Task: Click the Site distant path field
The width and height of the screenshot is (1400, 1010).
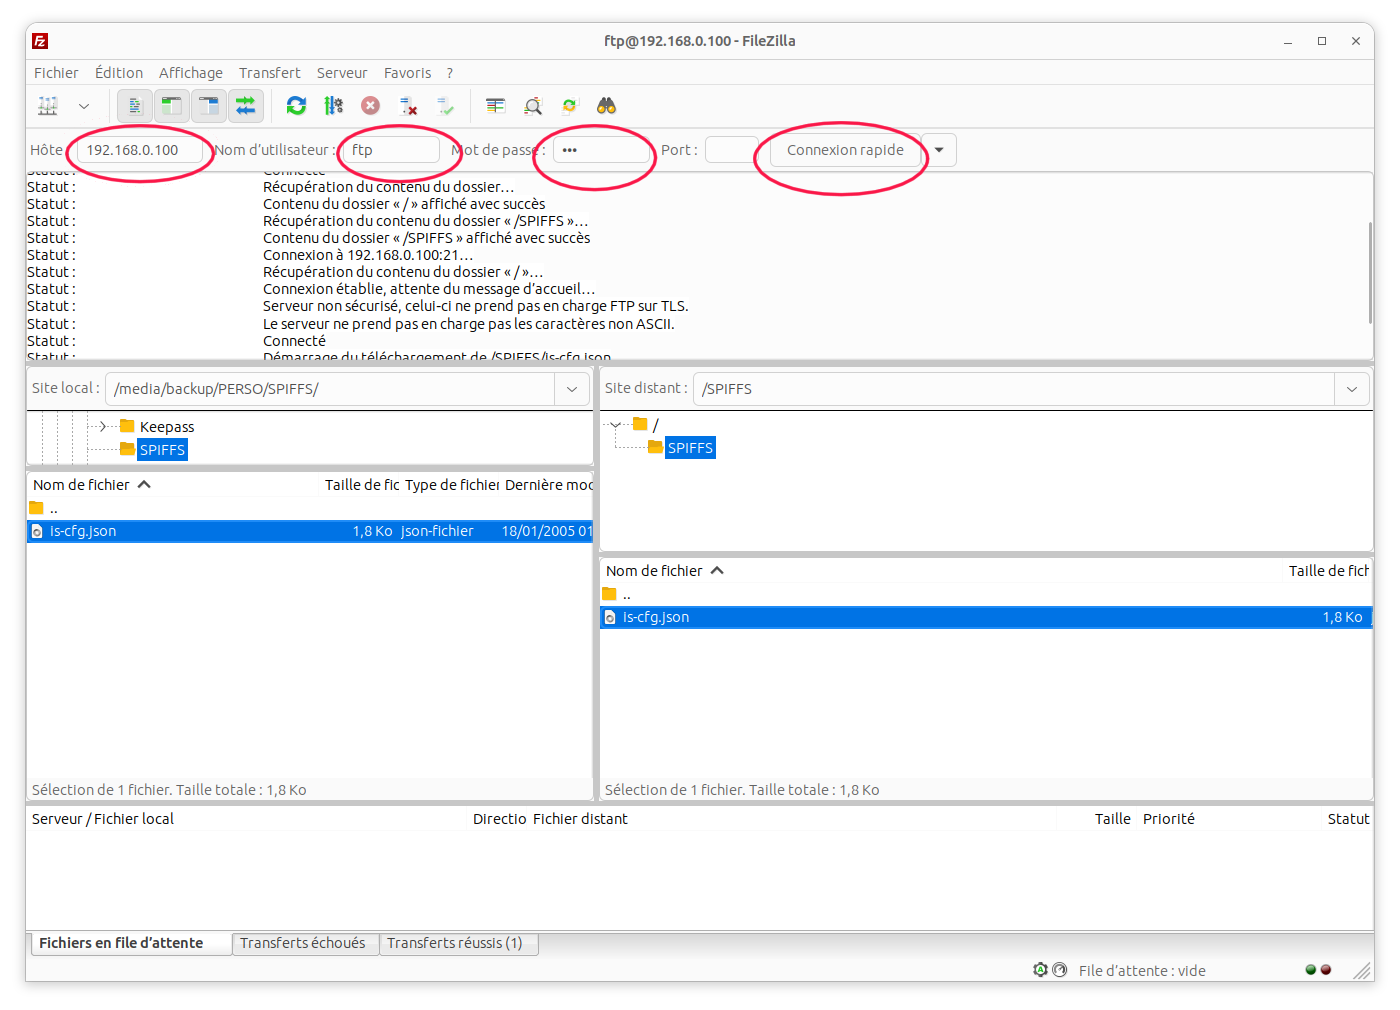Action: click(x=1014, y=389)
